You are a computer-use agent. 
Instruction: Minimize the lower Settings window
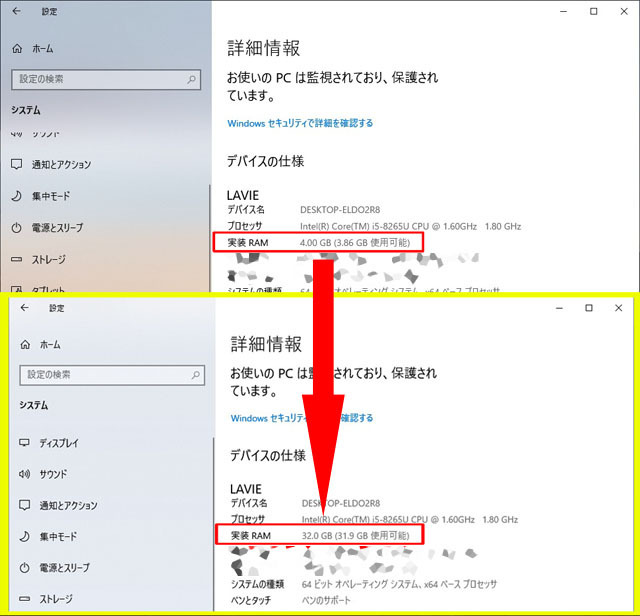[559, 308]
